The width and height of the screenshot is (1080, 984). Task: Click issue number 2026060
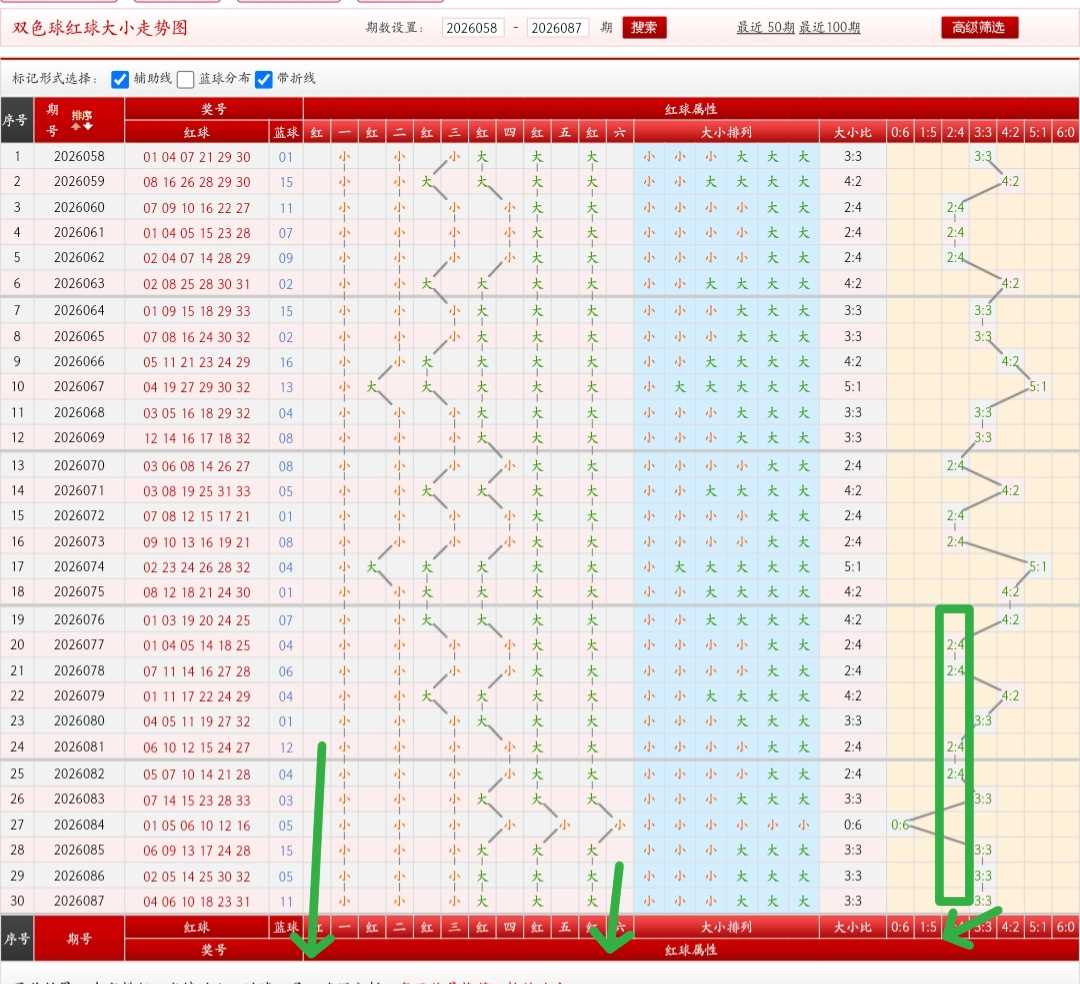79,207
